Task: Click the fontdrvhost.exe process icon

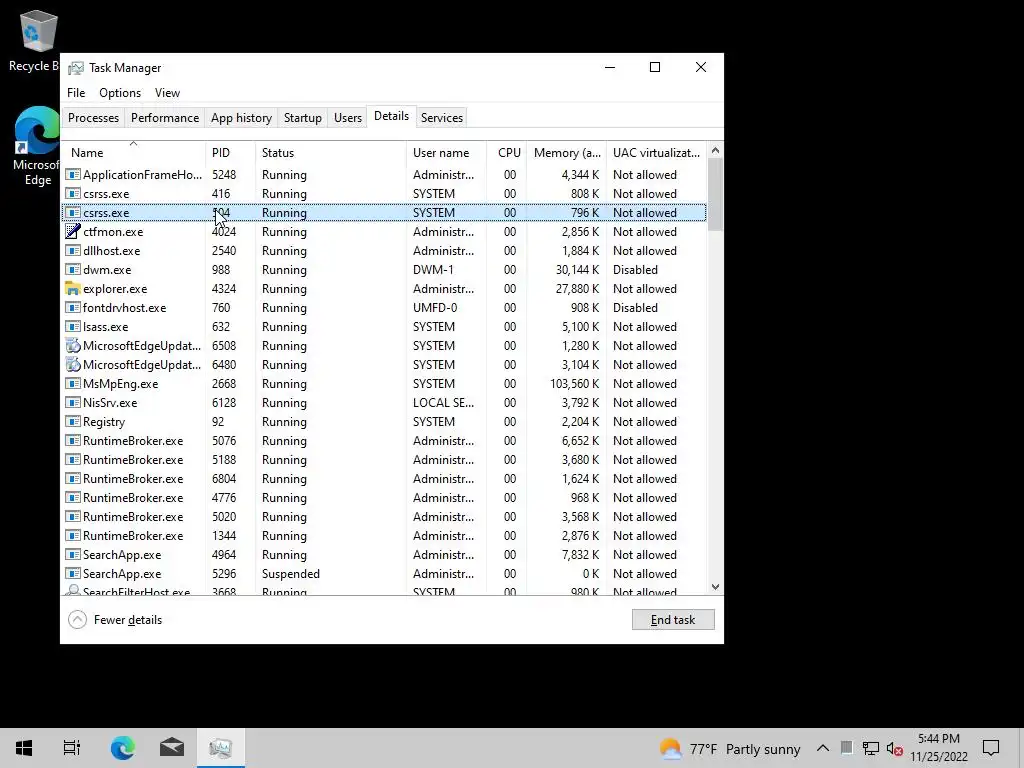Action: click(x=73, y=308)
